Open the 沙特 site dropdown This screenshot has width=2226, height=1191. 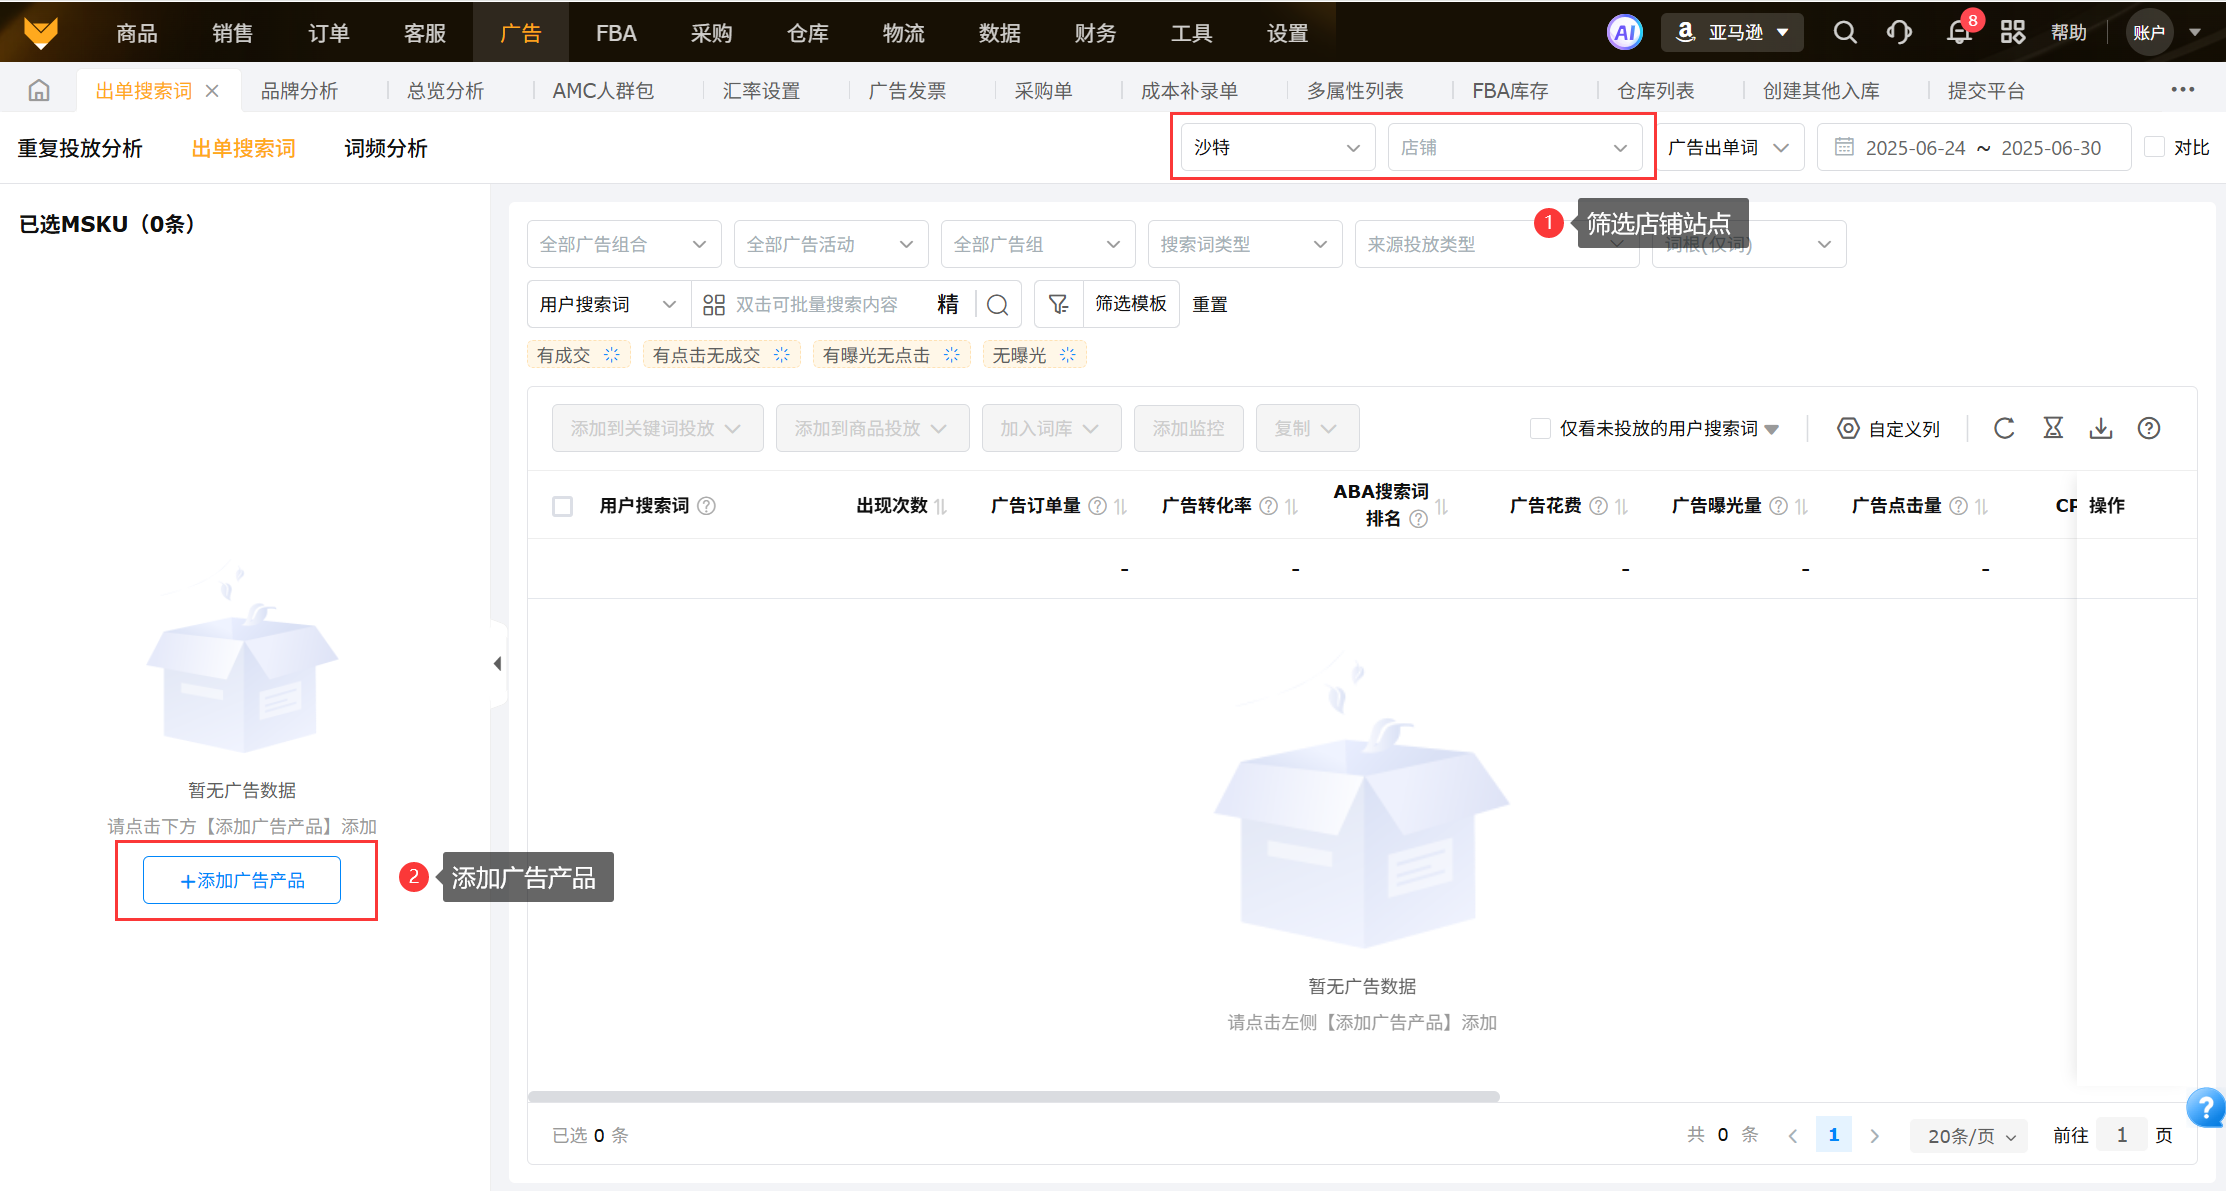point(1276,148)
